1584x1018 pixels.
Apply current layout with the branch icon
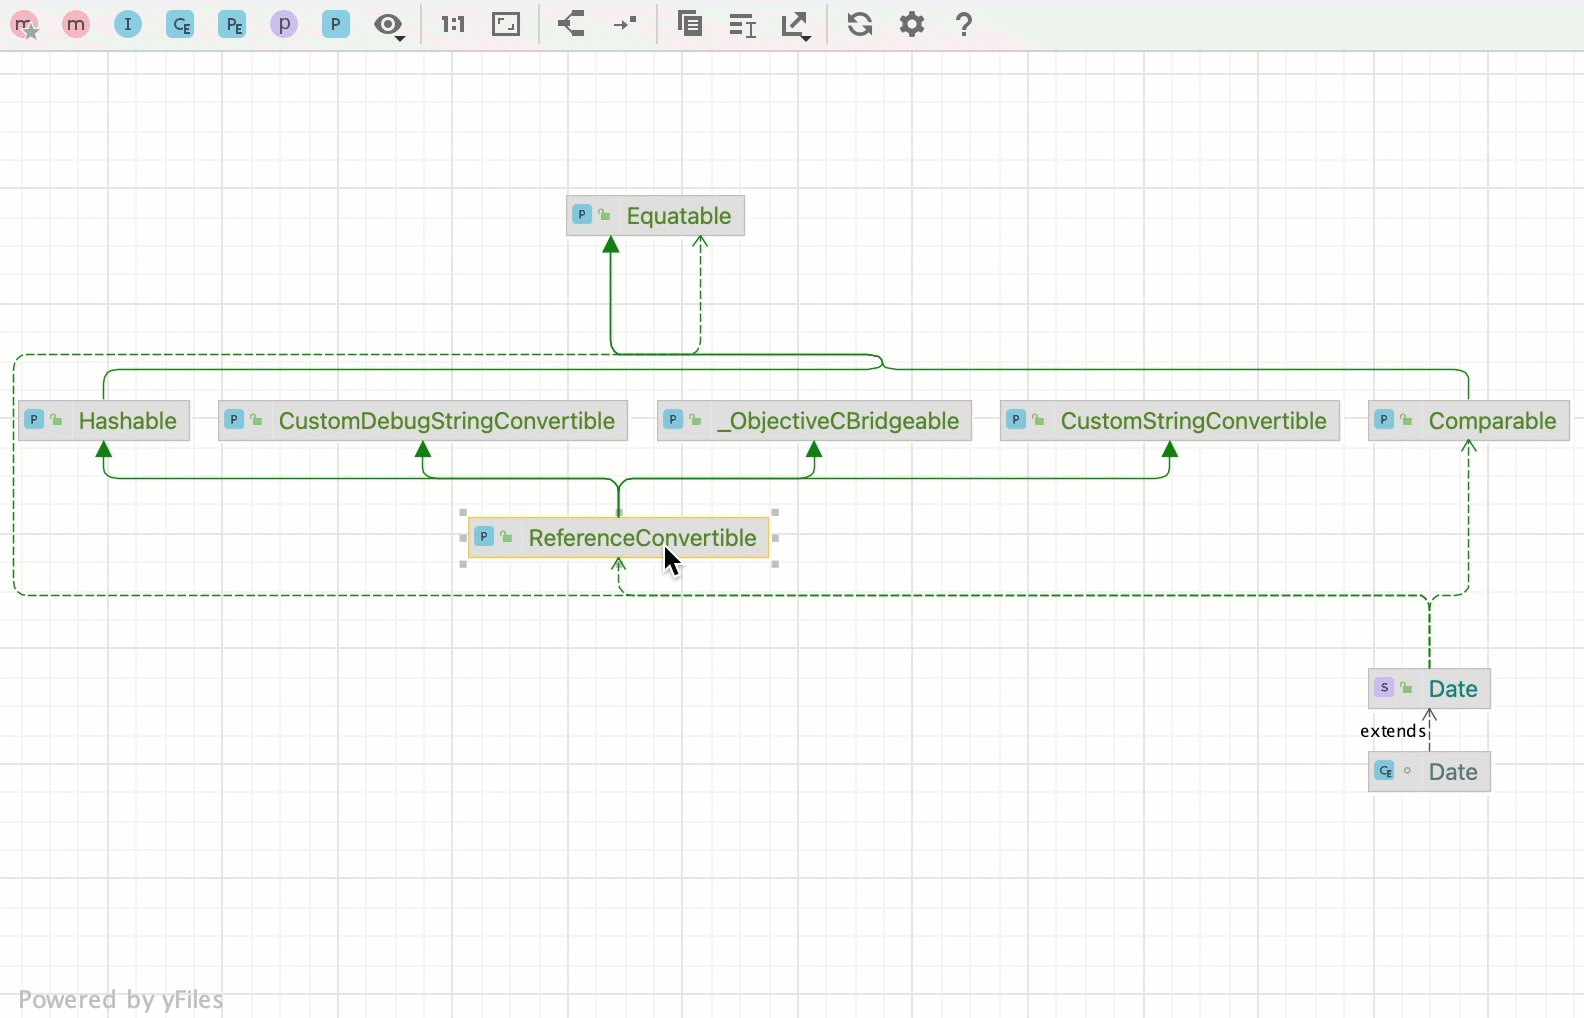(571, 24)
